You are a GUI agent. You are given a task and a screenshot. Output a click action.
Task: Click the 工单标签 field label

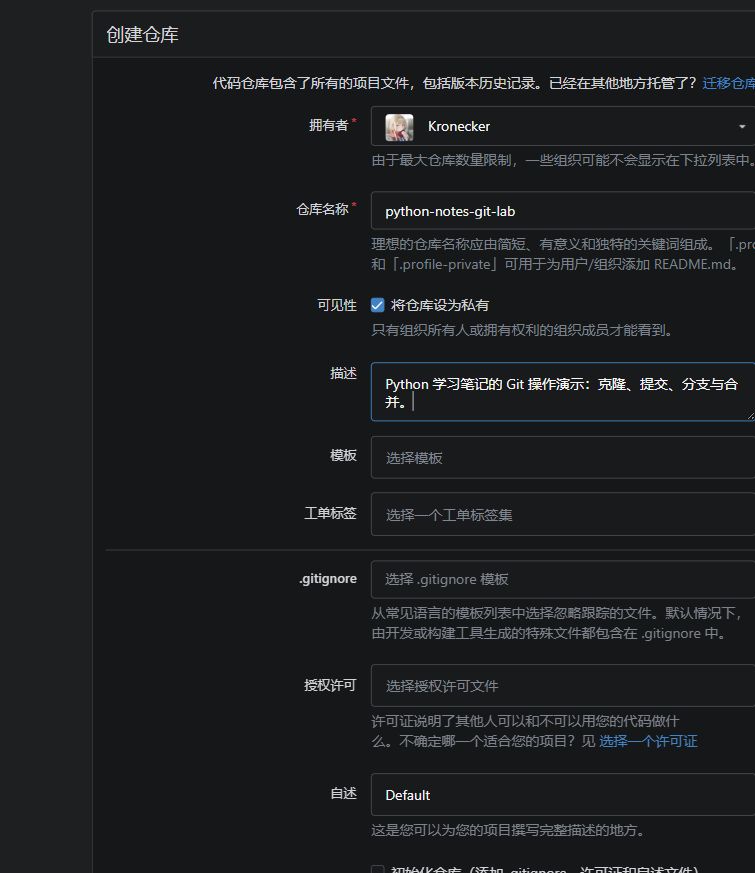[330, 513]
